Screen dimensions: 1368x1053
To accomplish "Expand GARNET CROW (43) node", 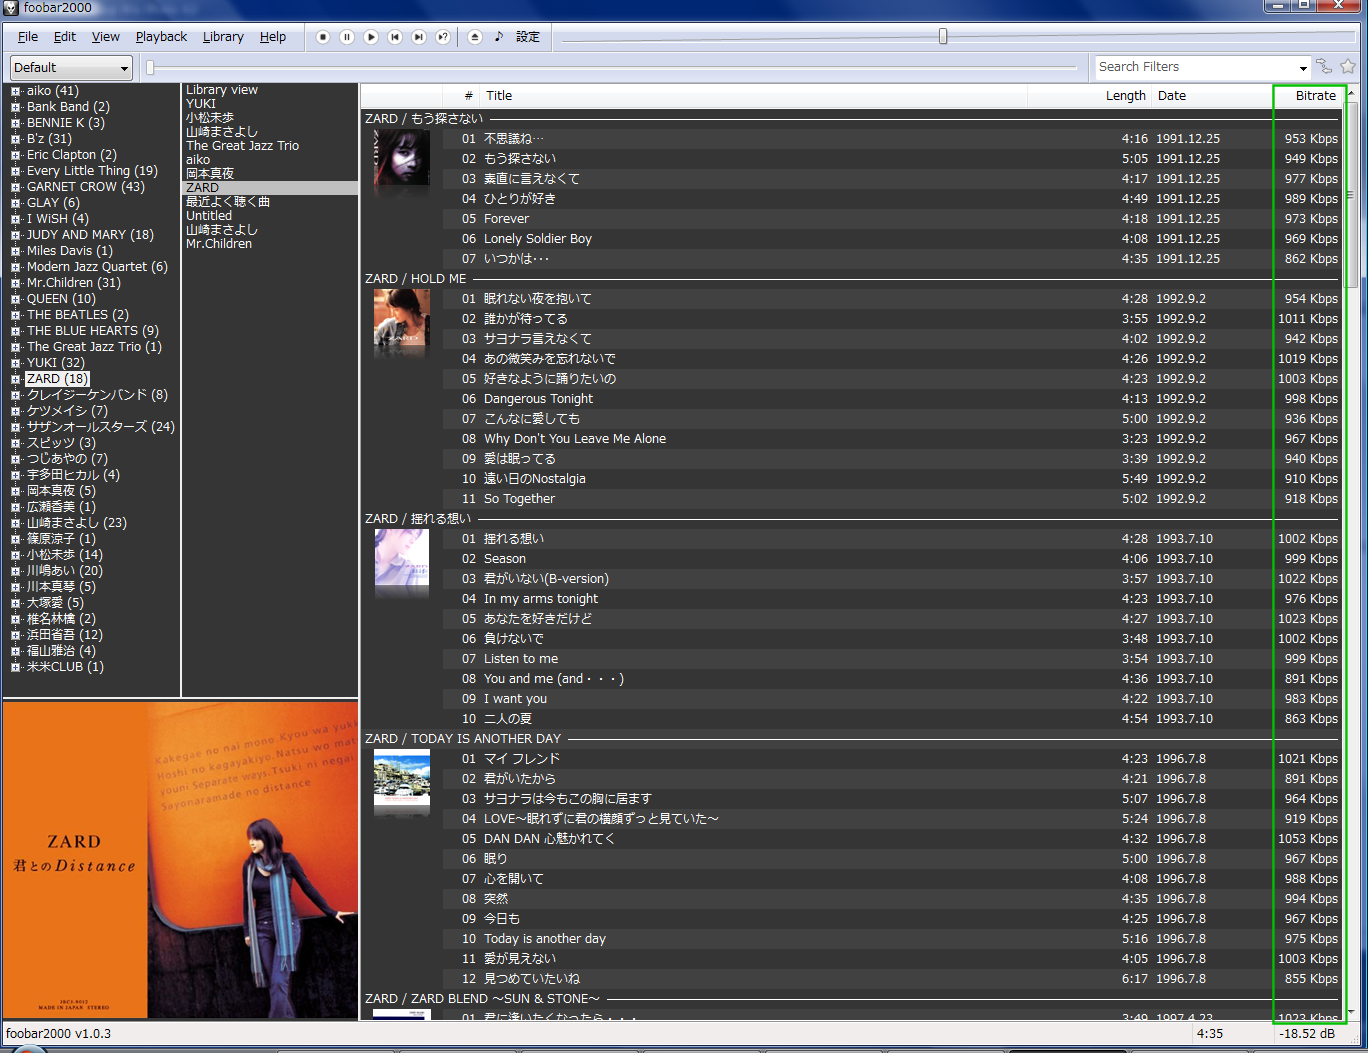I will click(16, 187).
